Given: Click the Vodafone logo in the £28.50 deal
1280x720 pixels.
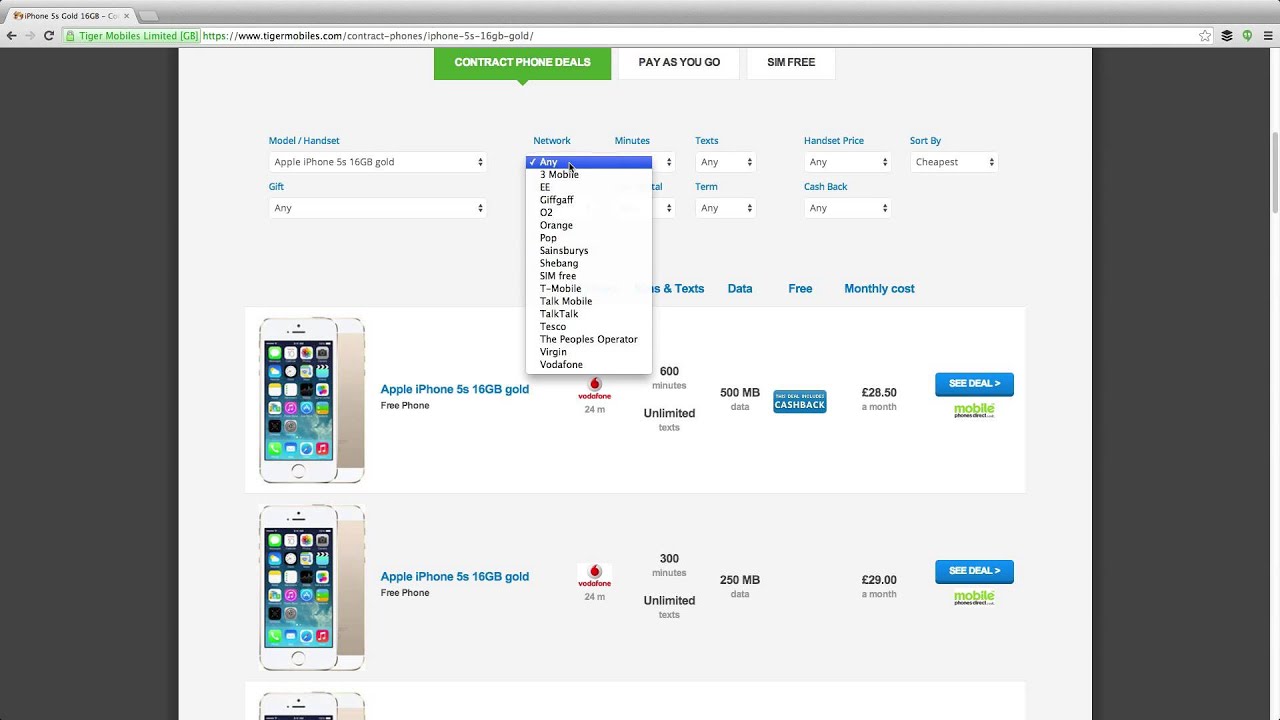Looking at the screenshot, I should [594, 389].
